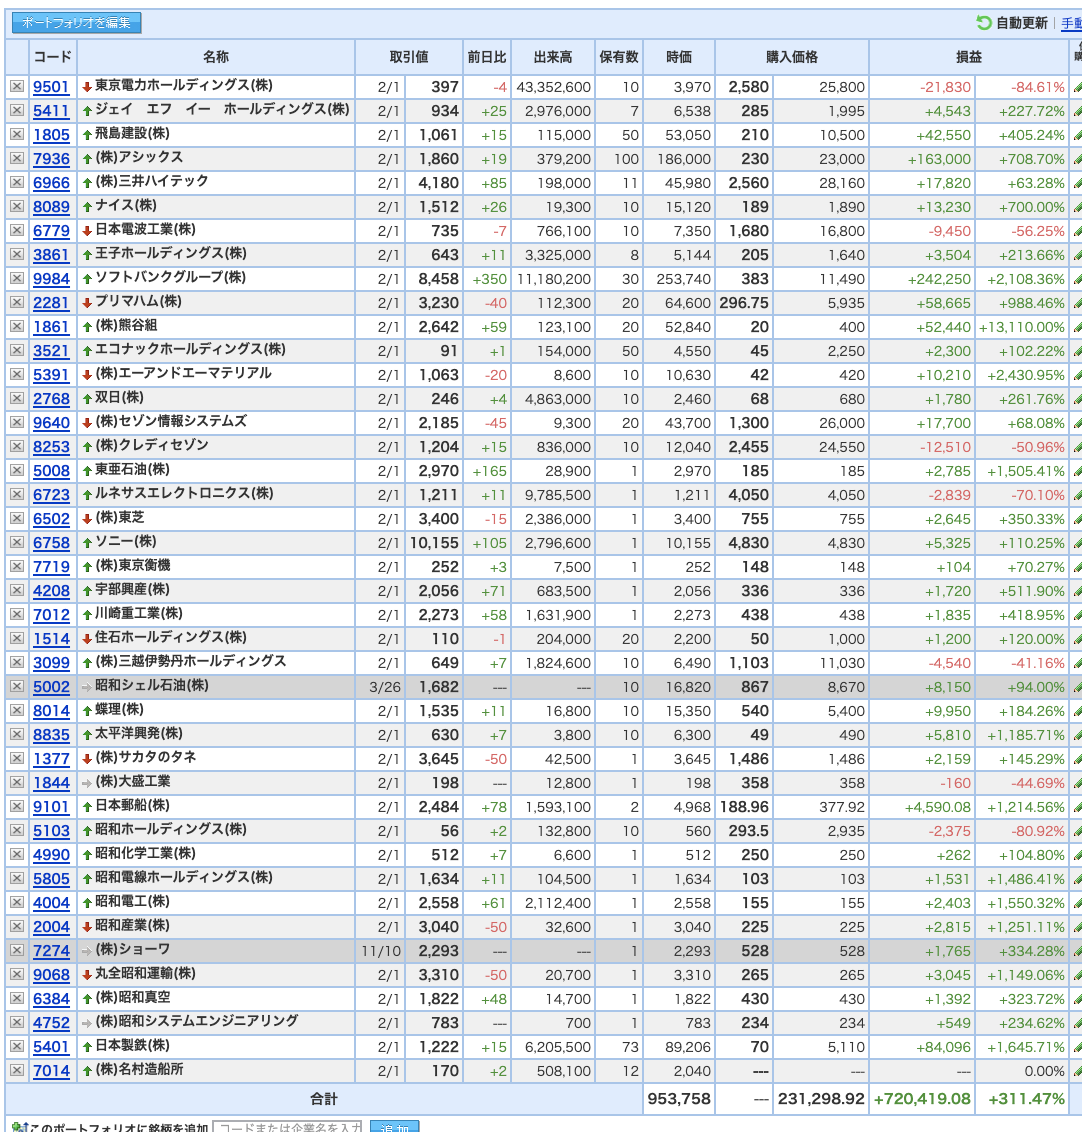Click the name ルネサスエレクトロニクス(株)
1082x1132 pixels.
pyautogui.click(x=184, y=494)
